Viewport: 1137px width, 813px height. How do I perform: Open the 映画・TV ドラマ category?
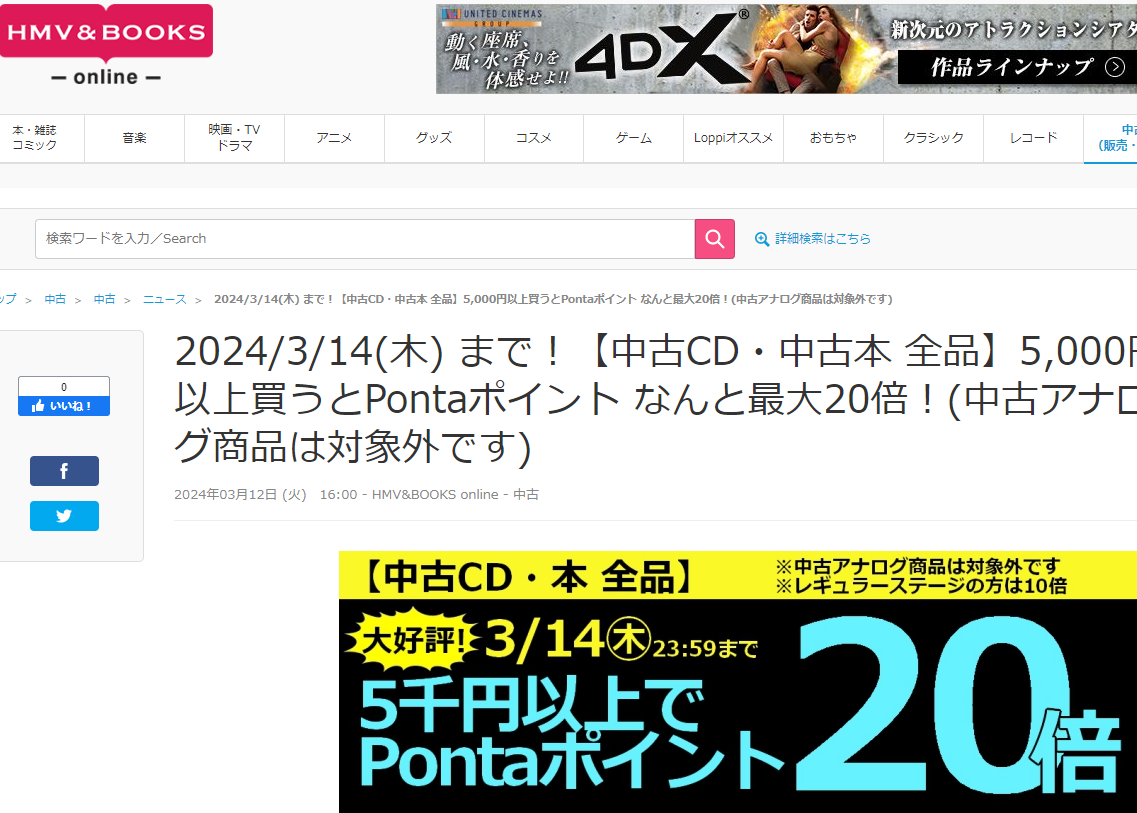coord(234,138)
